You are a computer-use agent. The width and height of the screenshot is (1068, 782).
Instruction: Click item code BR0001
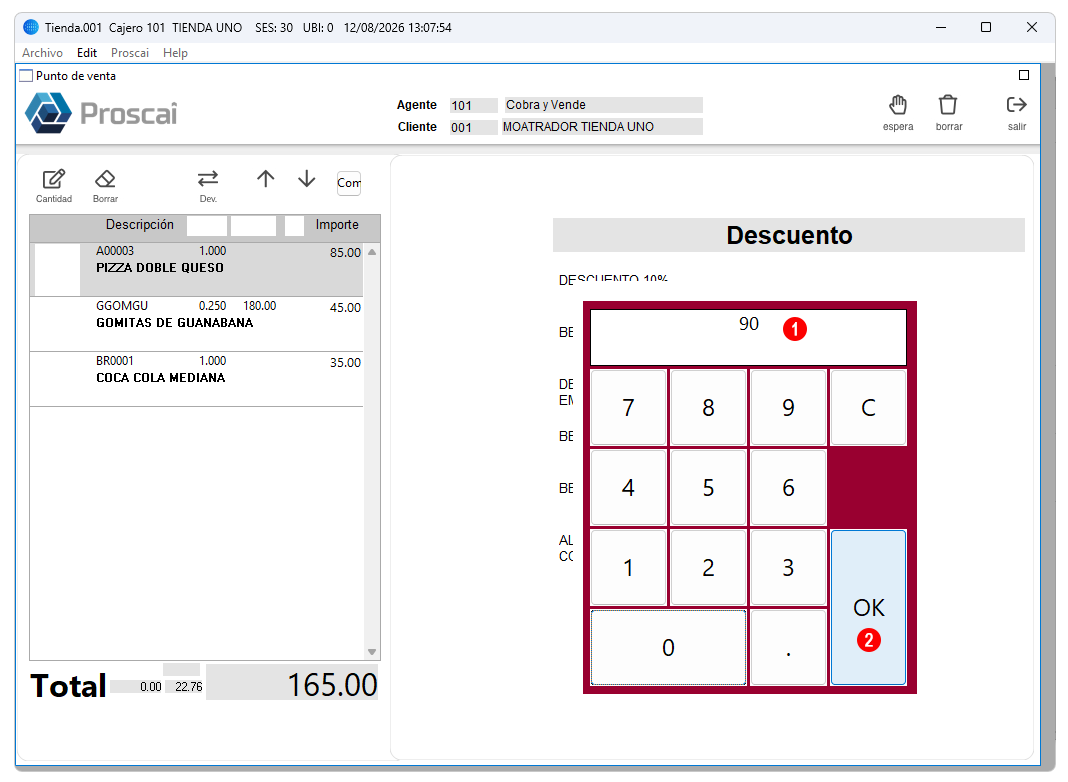point(114,361)
